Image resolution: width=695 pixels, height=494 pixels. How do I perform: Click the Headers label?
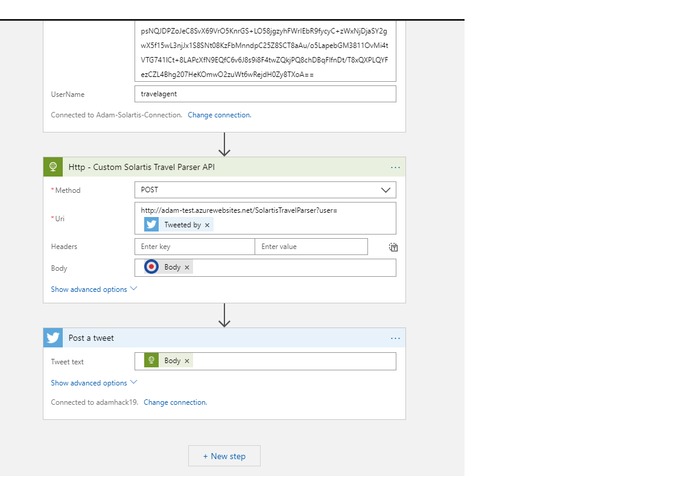(64, 246)
